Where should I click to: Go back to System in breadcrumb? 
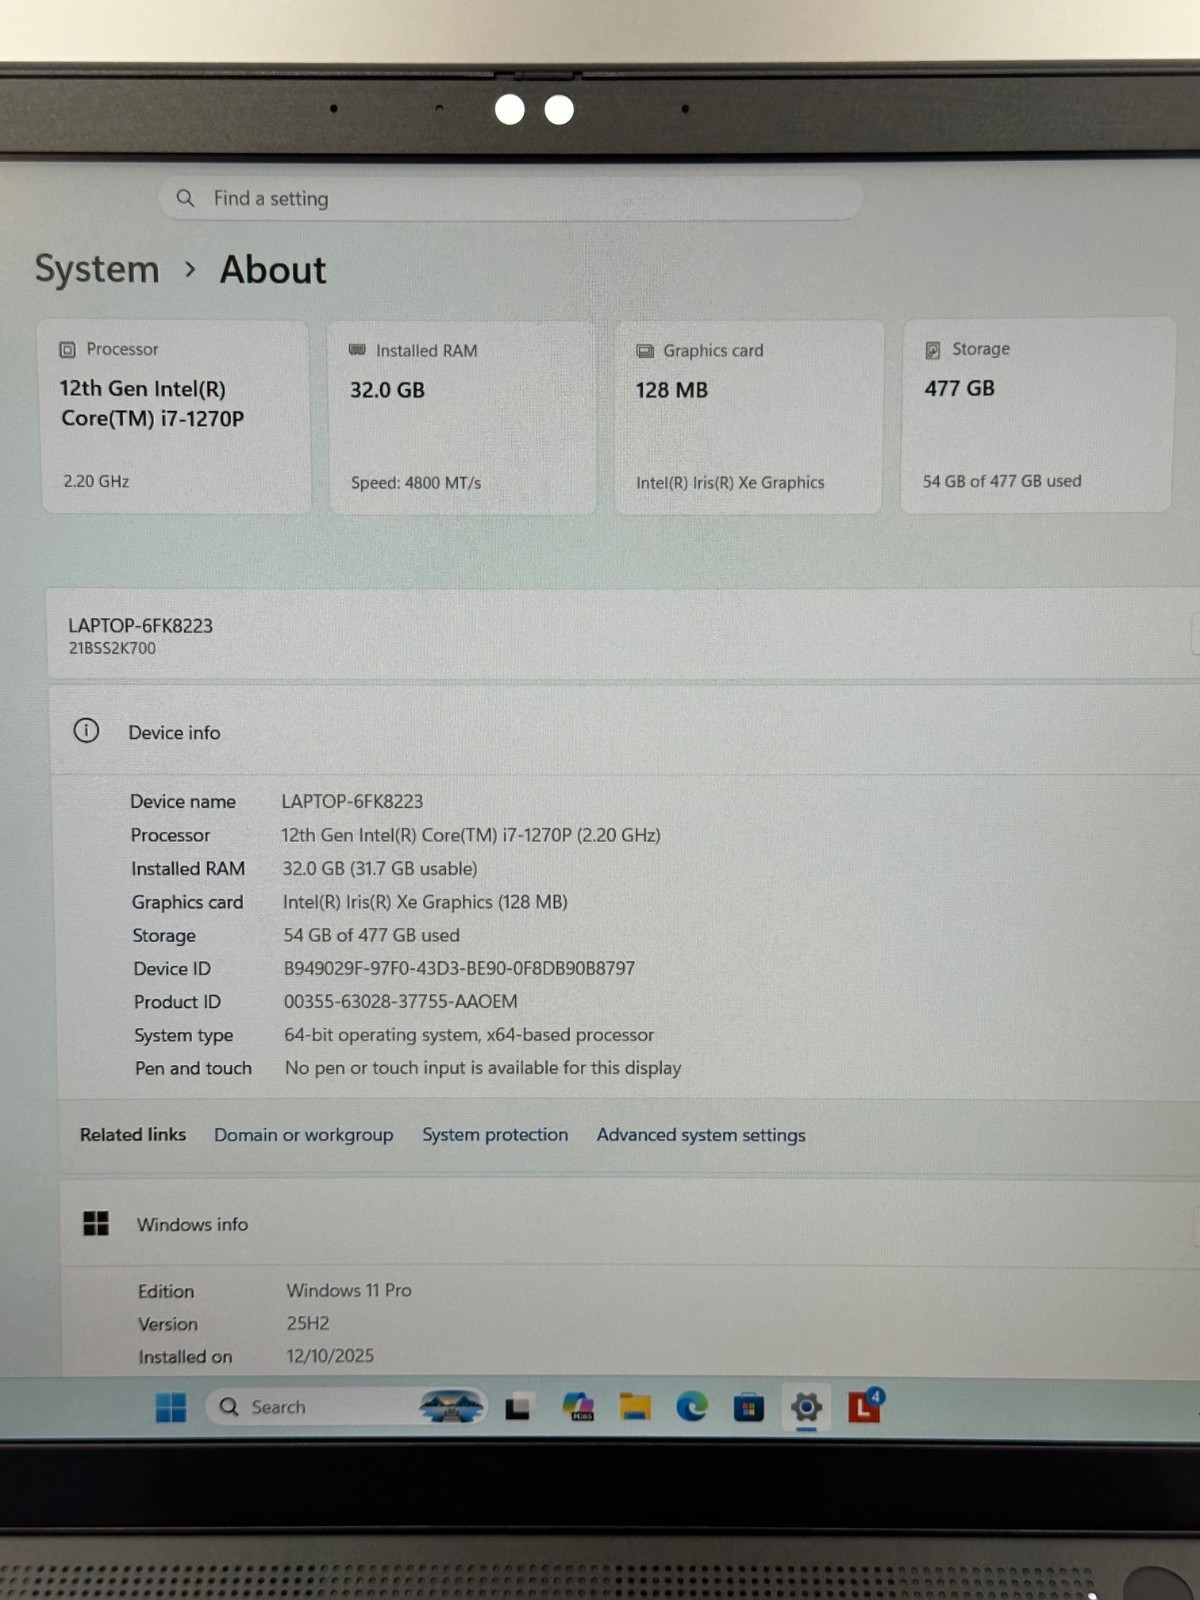[x=97, y=269]
